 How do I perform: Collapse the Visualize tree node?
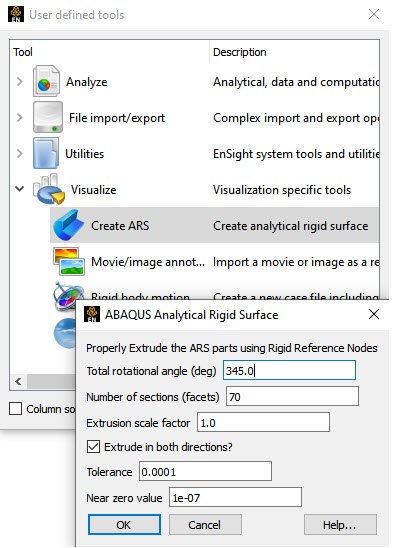(20, 189)
